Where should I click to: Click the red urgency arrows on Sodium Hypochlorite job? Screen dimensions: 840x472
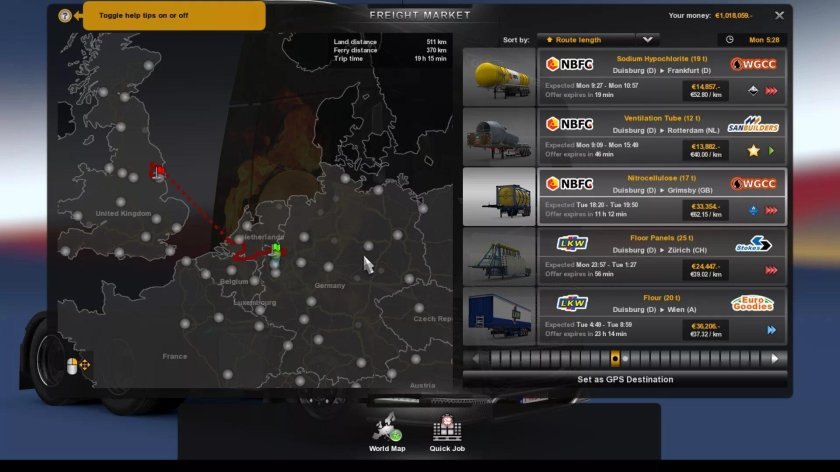[772, 91]
